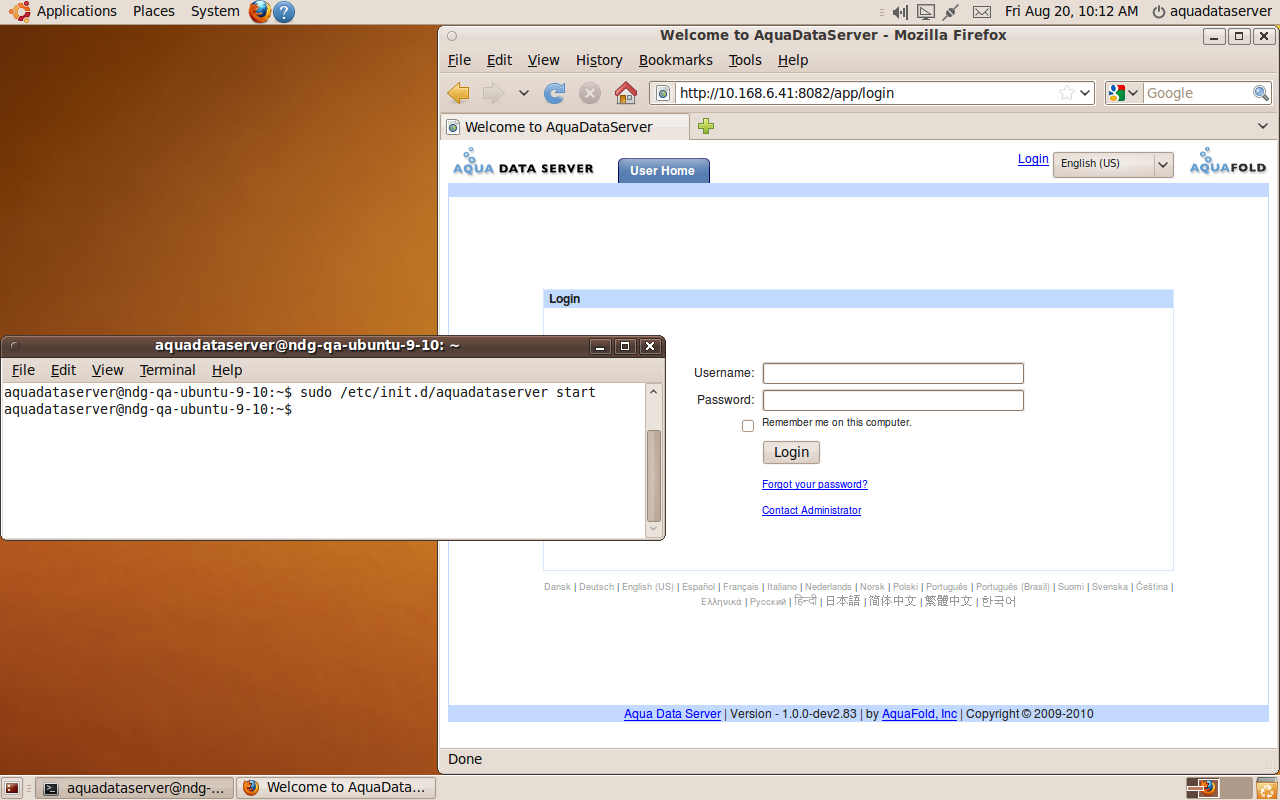The width and height of the screenshot is (1280, 800).
Task: Click the AquaFold logo on the page
Action: click(1227, 162)
